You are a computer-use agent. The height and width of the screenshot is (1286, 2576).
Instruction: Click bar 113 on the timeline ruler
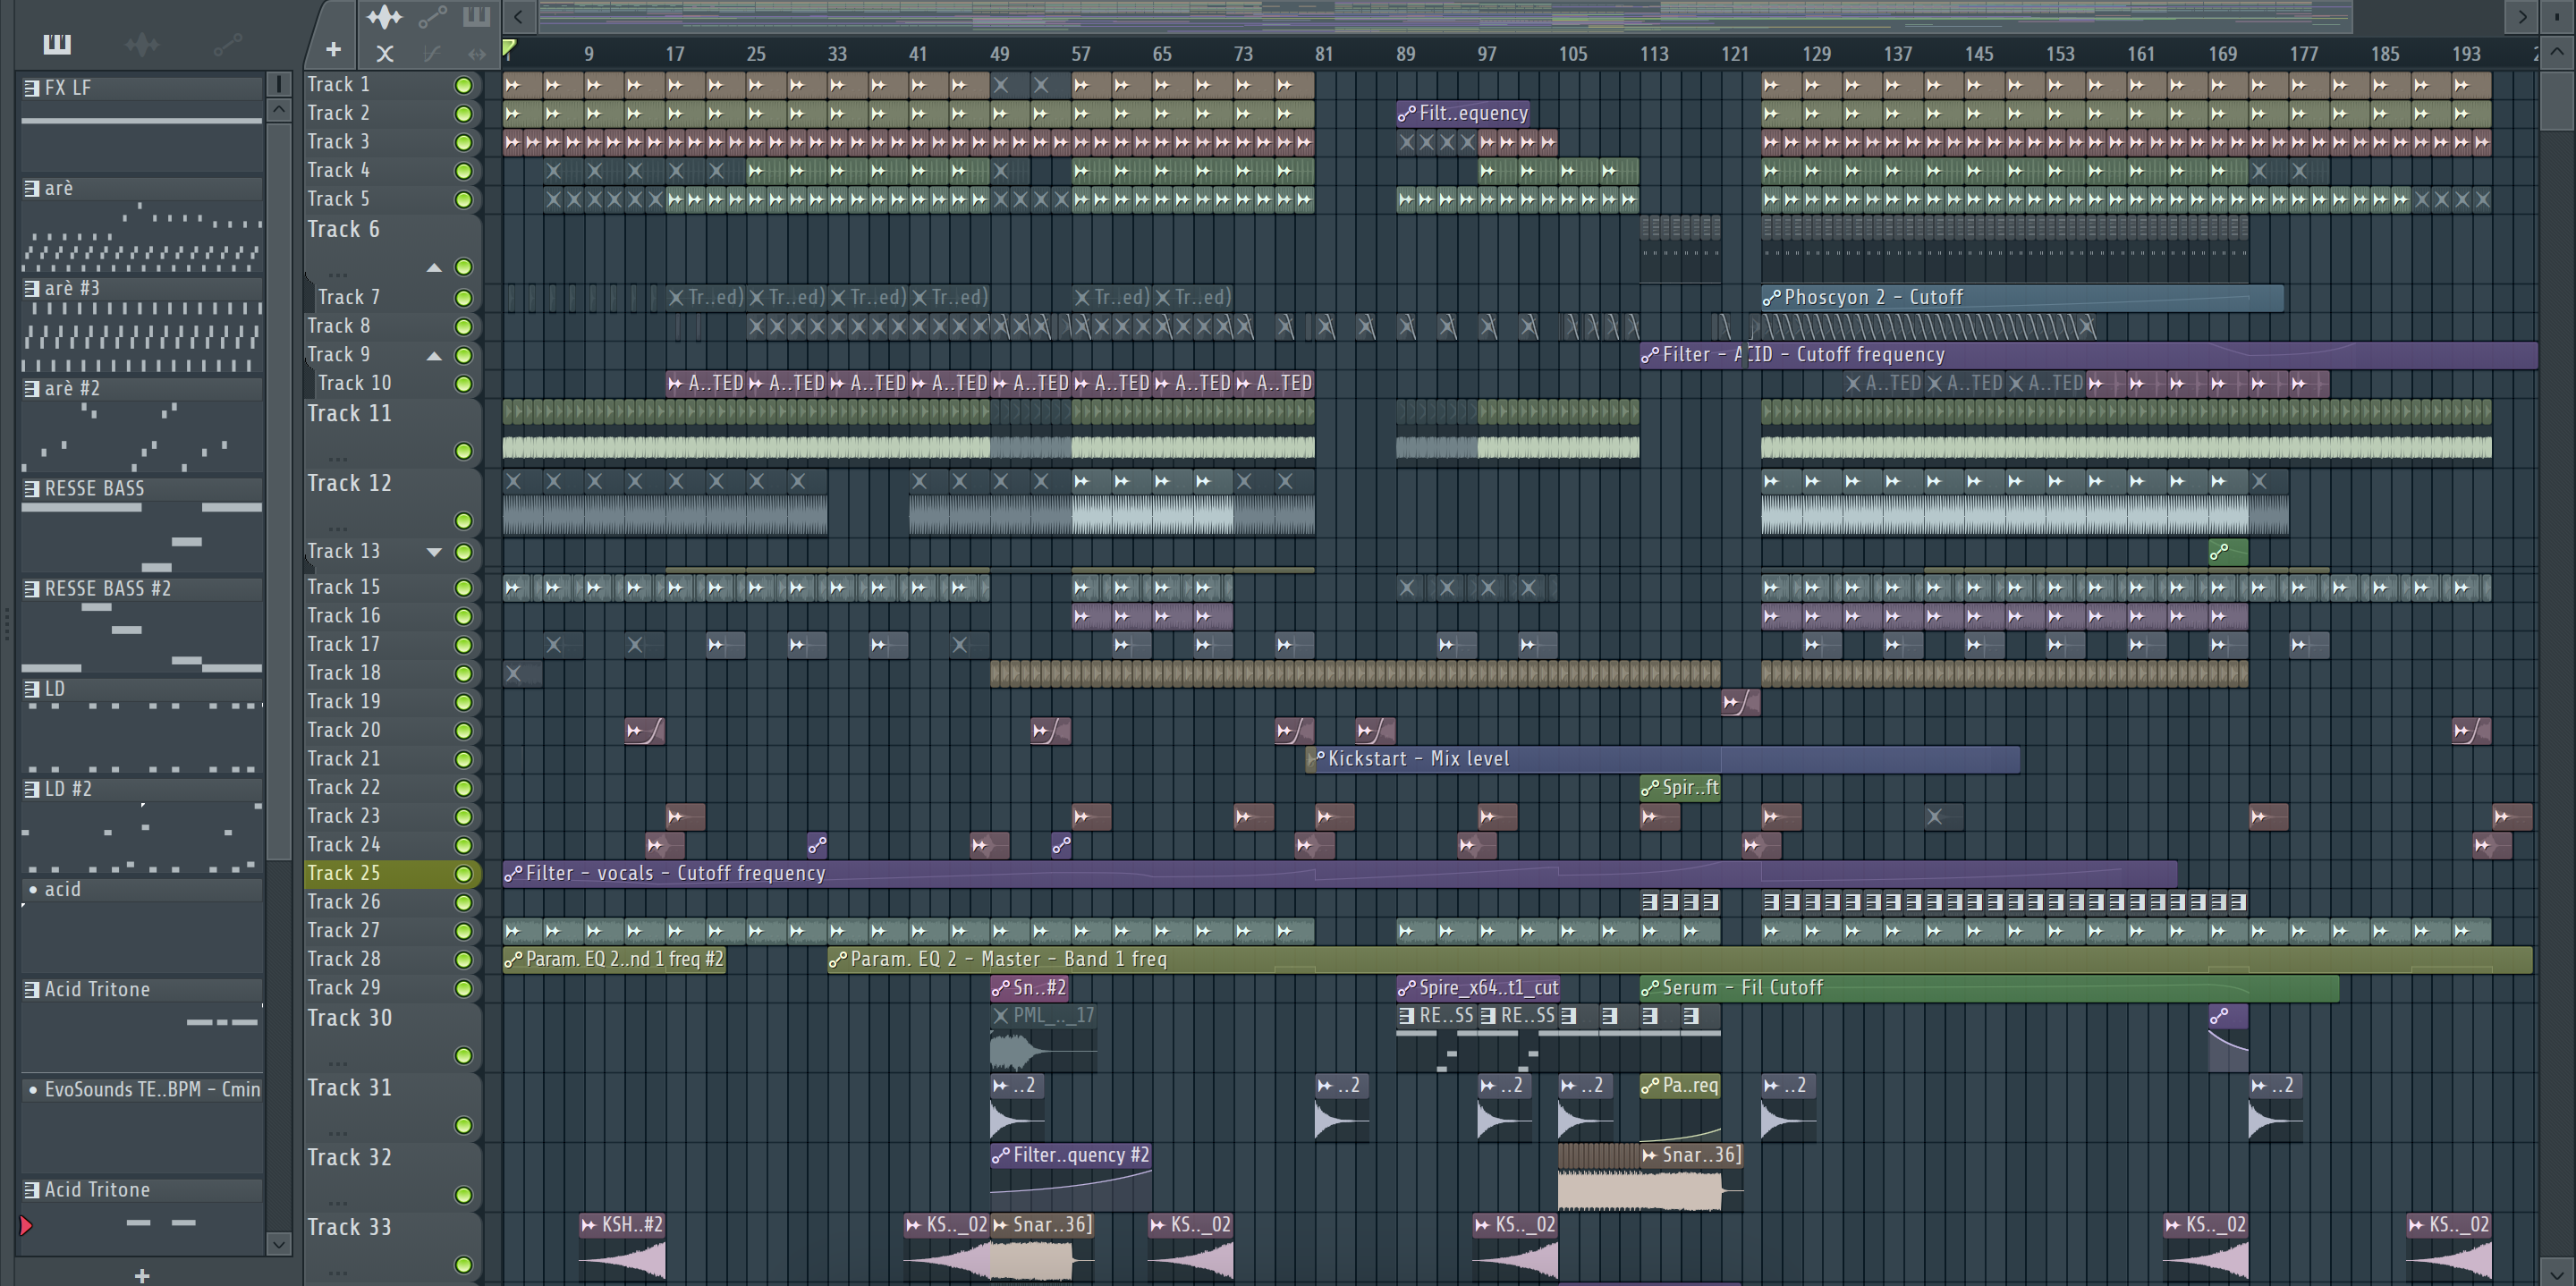tap(1653, 54)
